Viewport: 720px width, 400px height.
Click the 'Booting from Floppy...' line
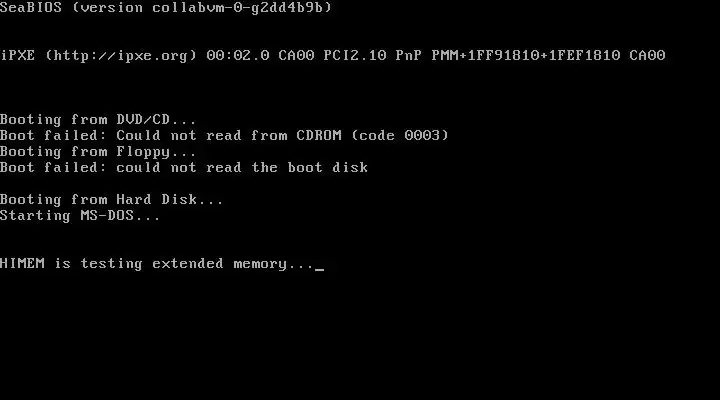tap(98, 152)
